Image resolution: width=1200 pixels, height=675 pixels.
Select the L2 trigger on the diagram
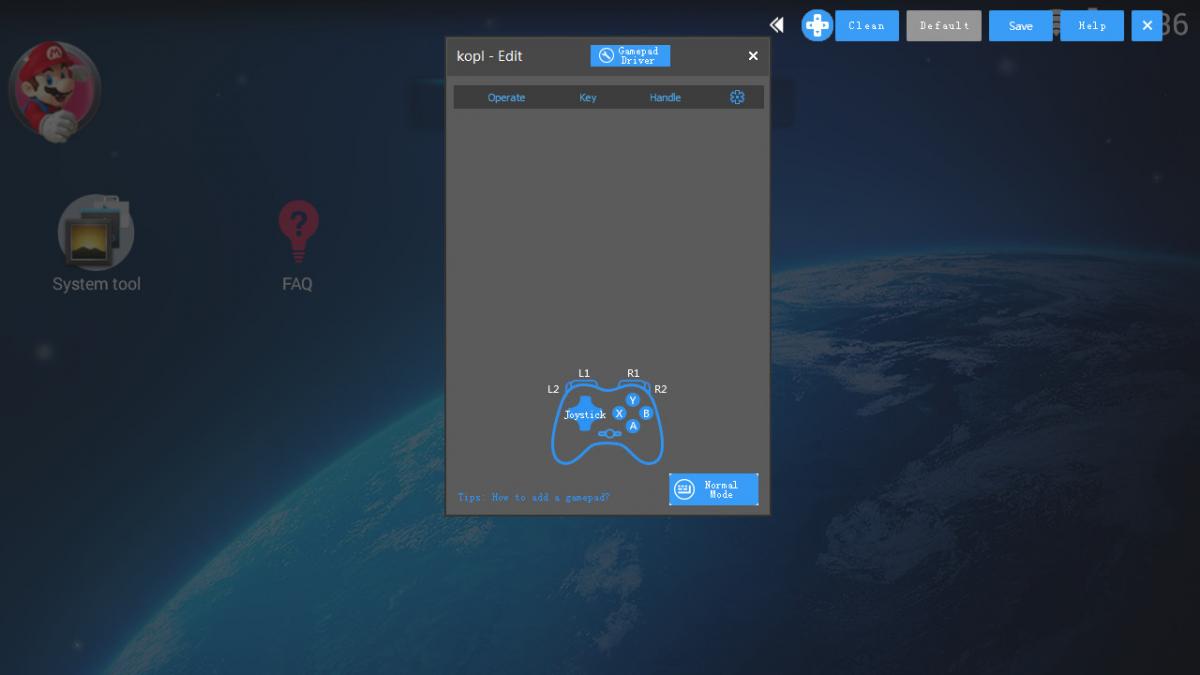pos(551,389)
